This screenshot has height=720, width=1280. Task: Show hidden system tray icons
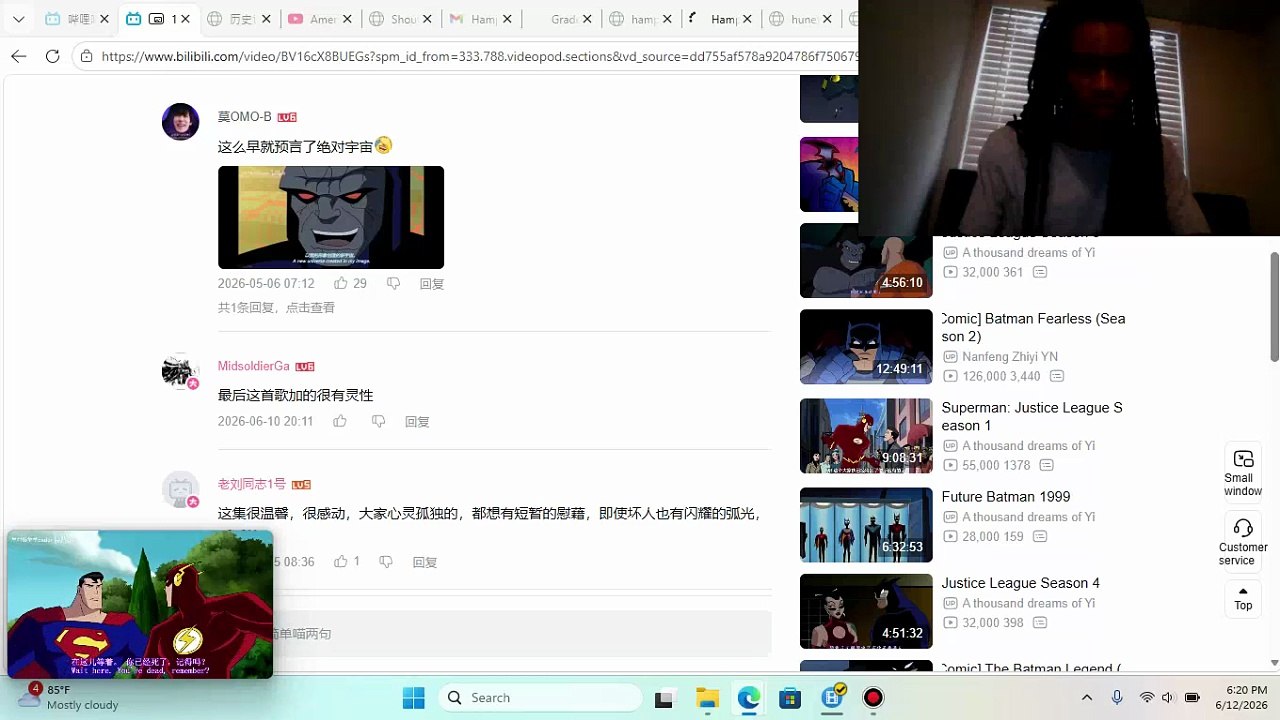(1087, 698)
